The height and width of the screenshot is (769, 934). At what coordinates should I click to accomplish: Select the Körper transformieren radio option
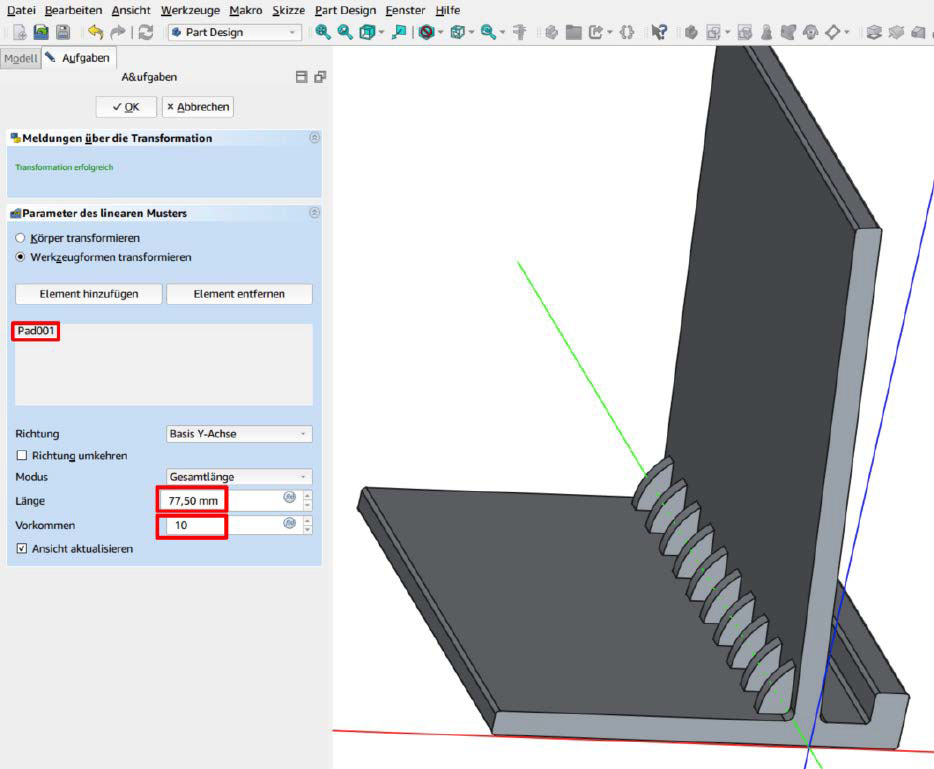click(x=21, y=238)
